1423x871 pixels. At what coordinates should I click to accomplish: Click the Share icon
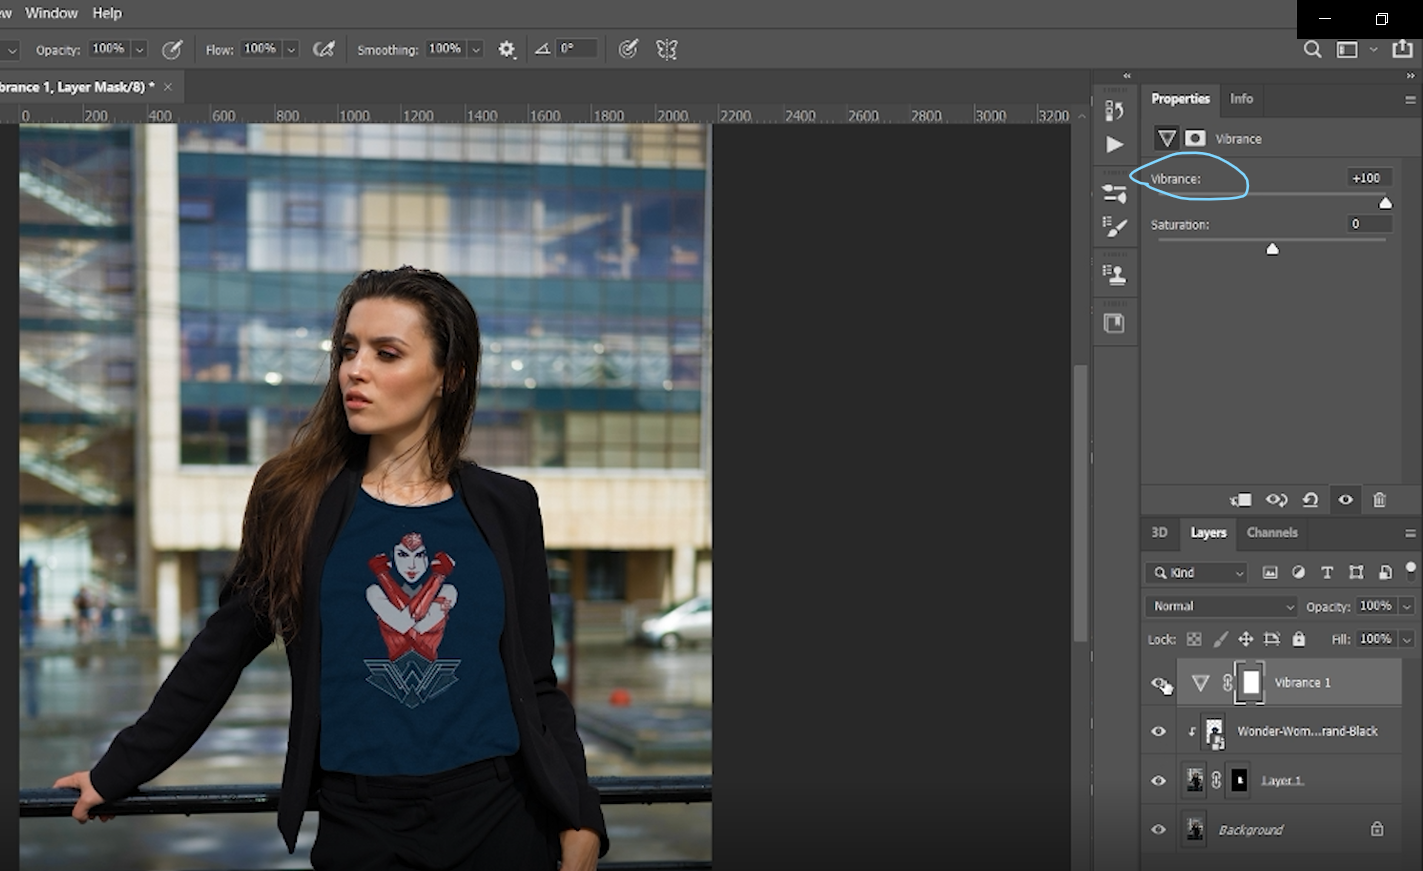pos(1402,48)
